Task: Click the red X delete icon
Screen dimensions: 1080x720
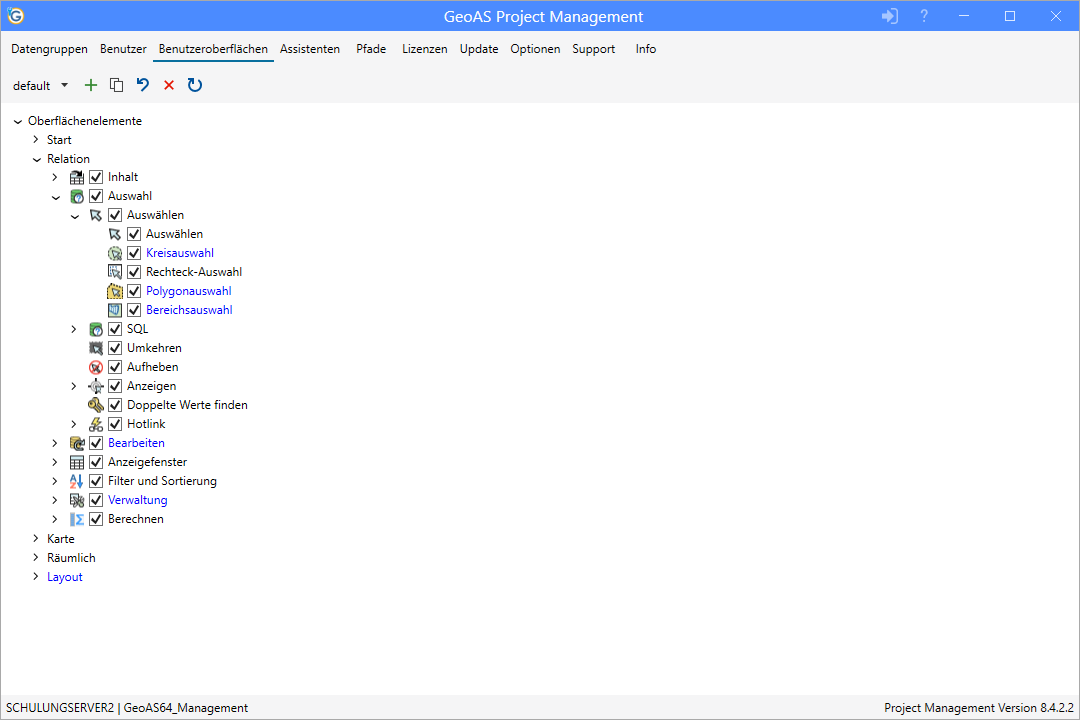Action: (169, 85)
